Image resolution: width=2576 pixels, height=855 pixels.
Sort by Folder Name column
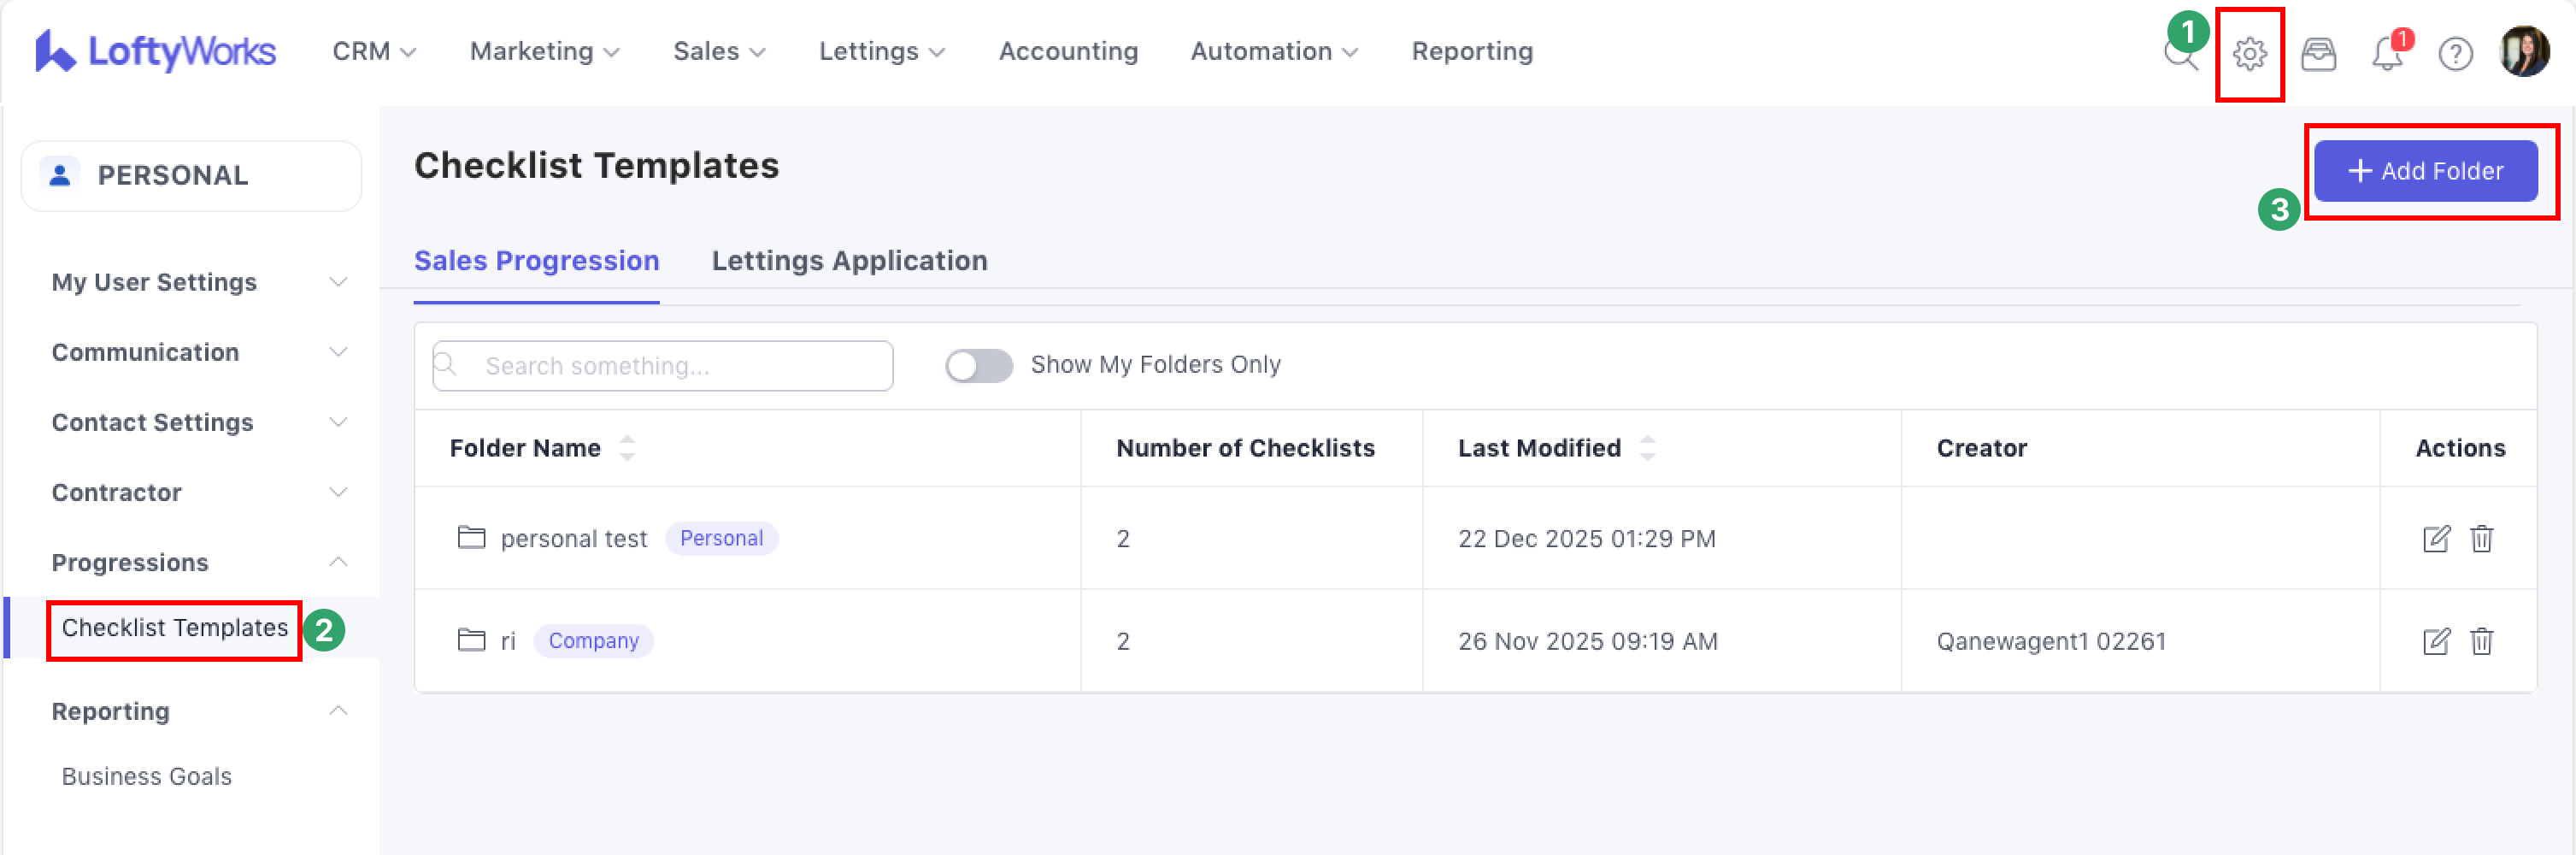627,448
